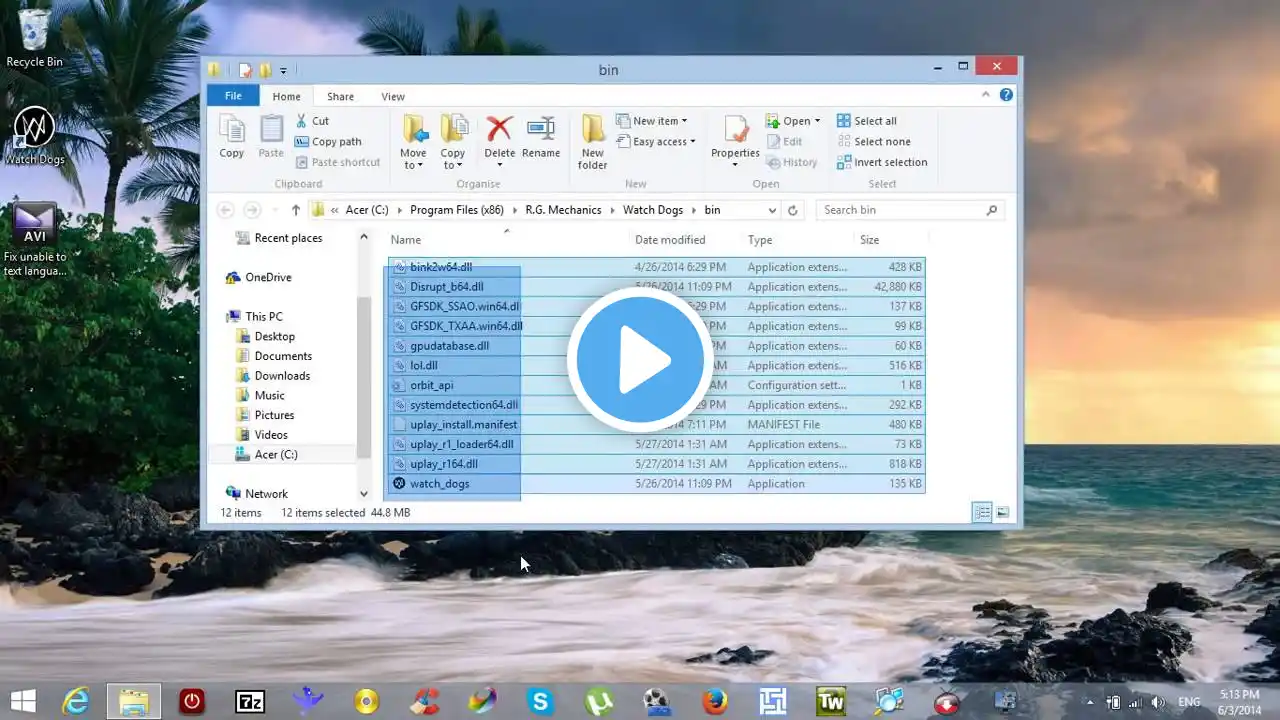
Task: Switch to details view toggle
Action: click(982, 513)
